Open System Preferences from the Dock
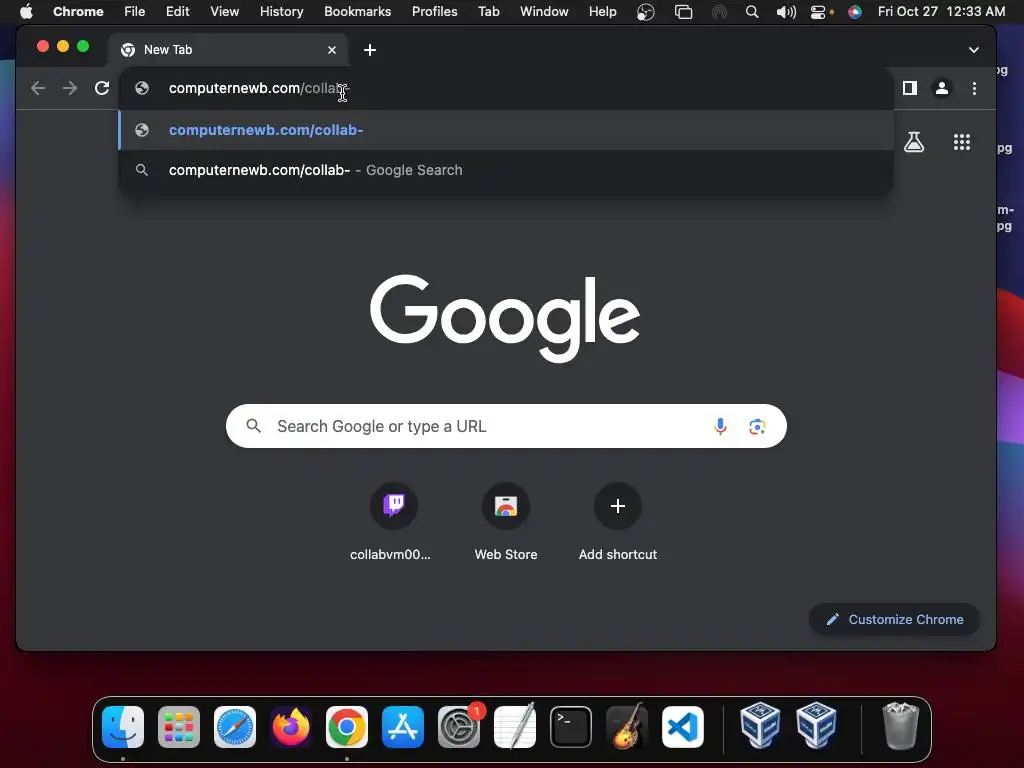 tap(459, 727)
